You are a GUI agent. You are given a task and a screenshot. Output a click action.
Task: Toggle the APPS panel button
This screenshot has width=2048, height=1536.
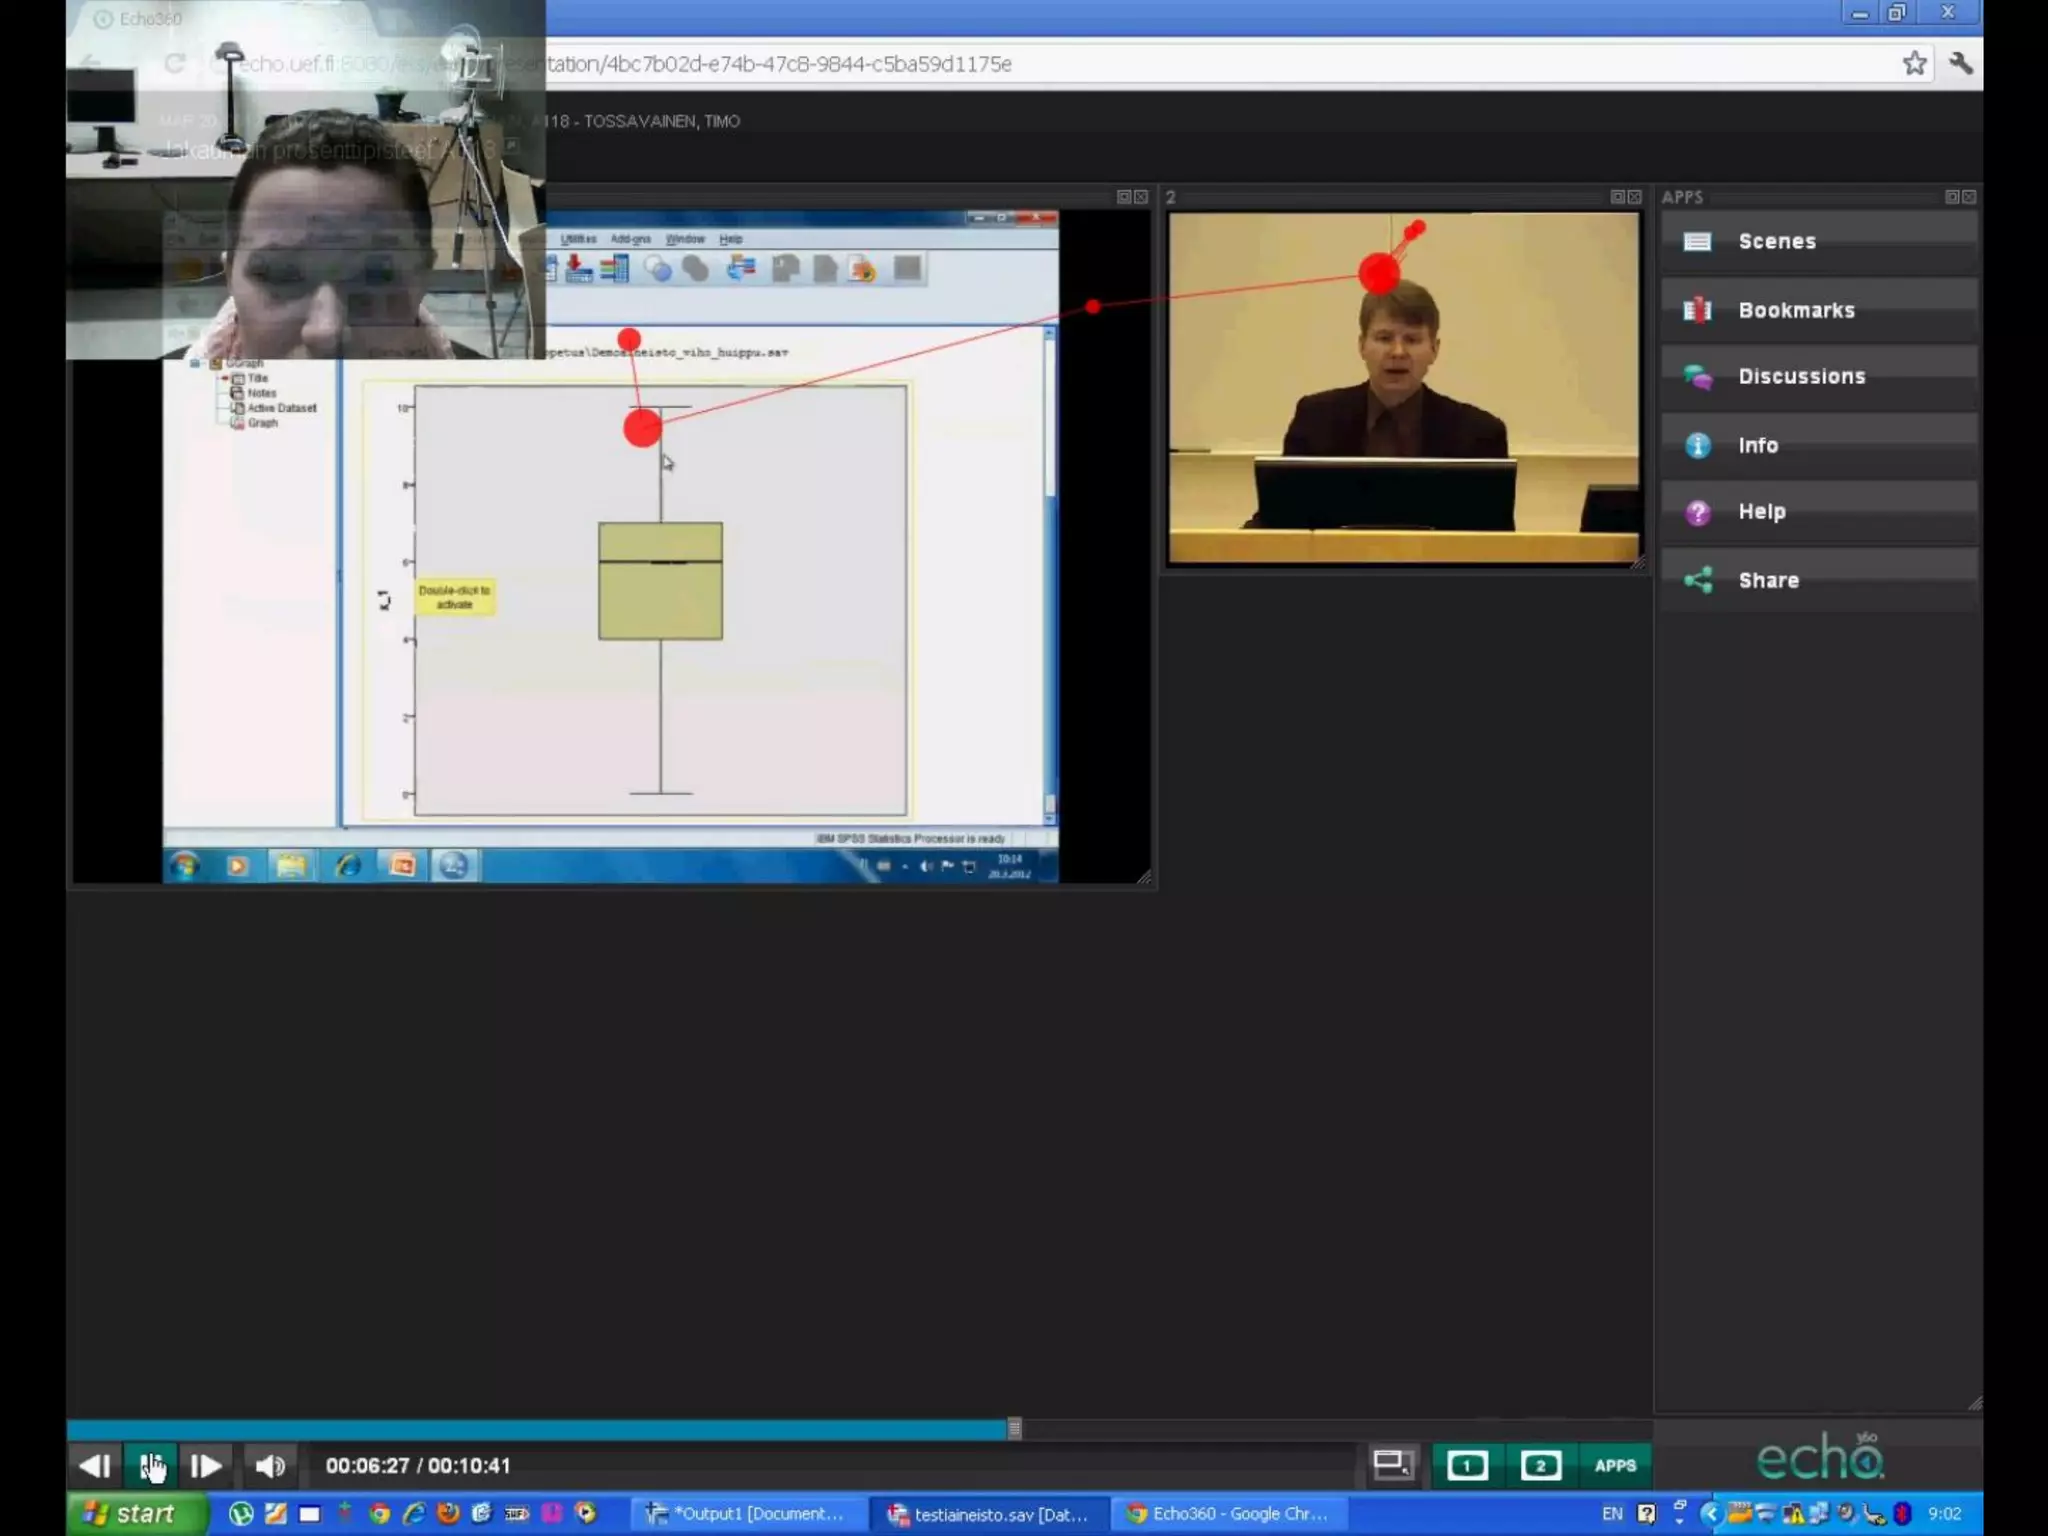pos(1614,1466)
